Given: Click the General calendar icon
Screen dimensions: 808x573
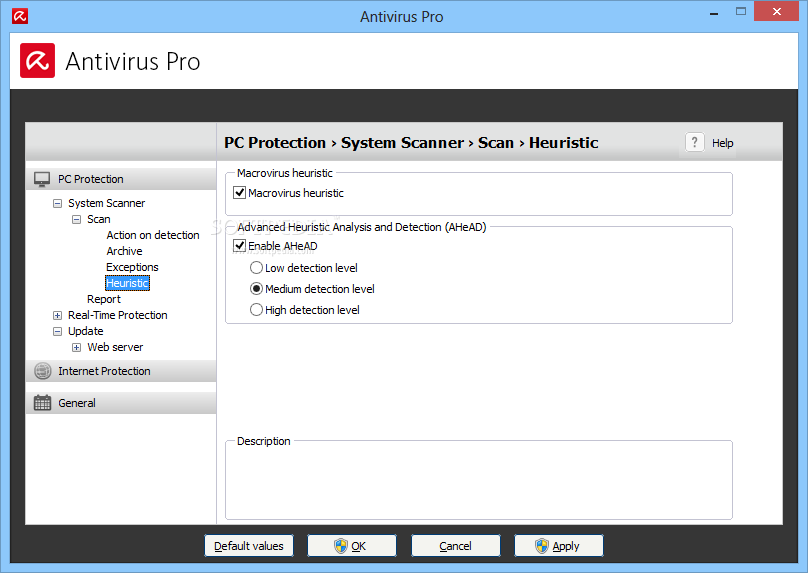Looking at the screenshot, I should [x=42, y=403].
